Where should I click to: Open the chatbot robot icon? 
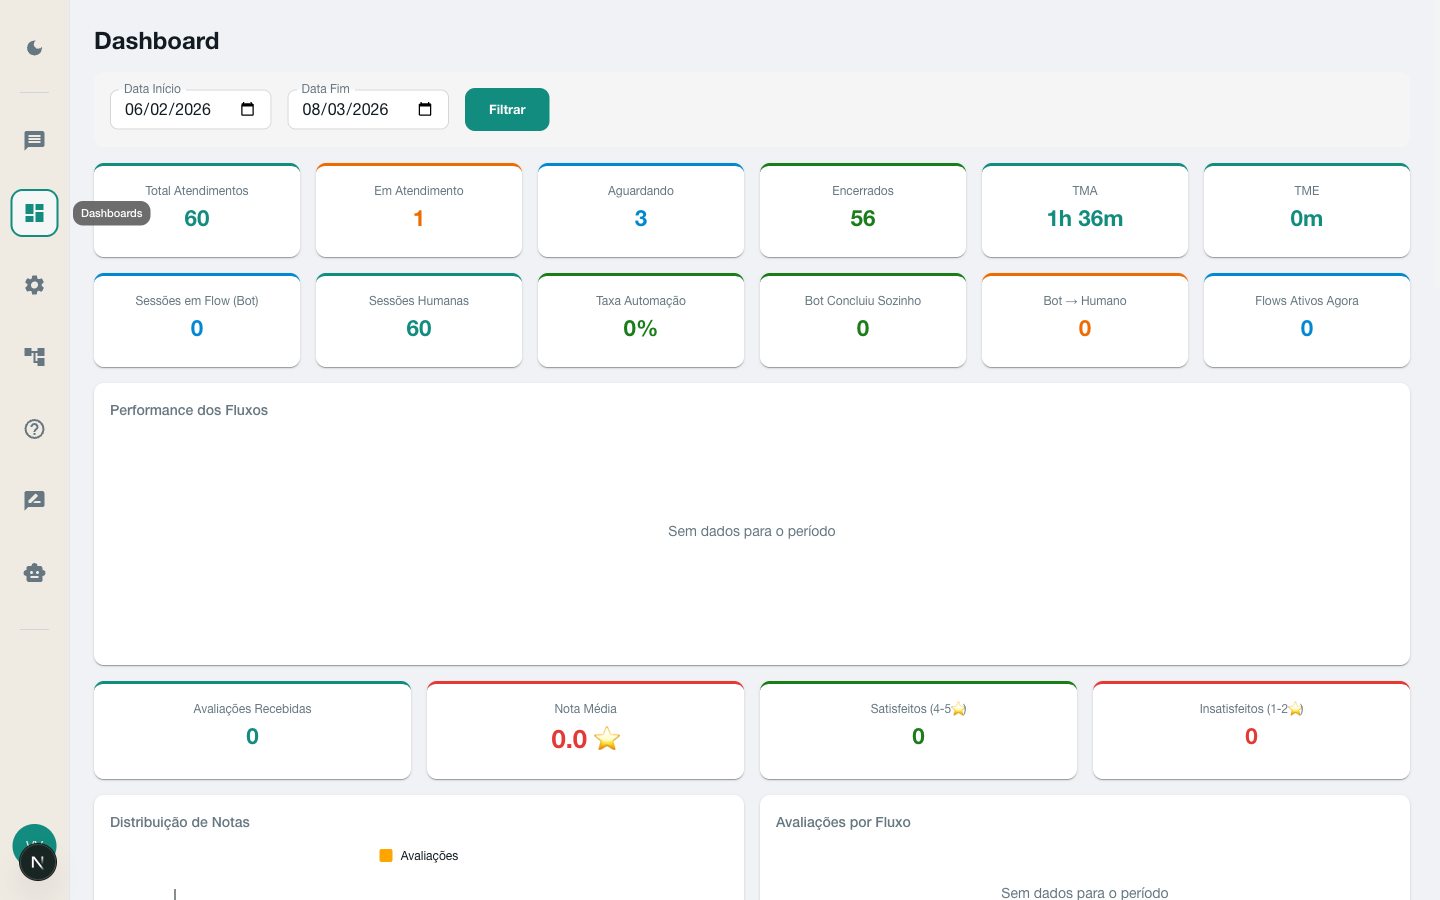(x=34, y=573)
